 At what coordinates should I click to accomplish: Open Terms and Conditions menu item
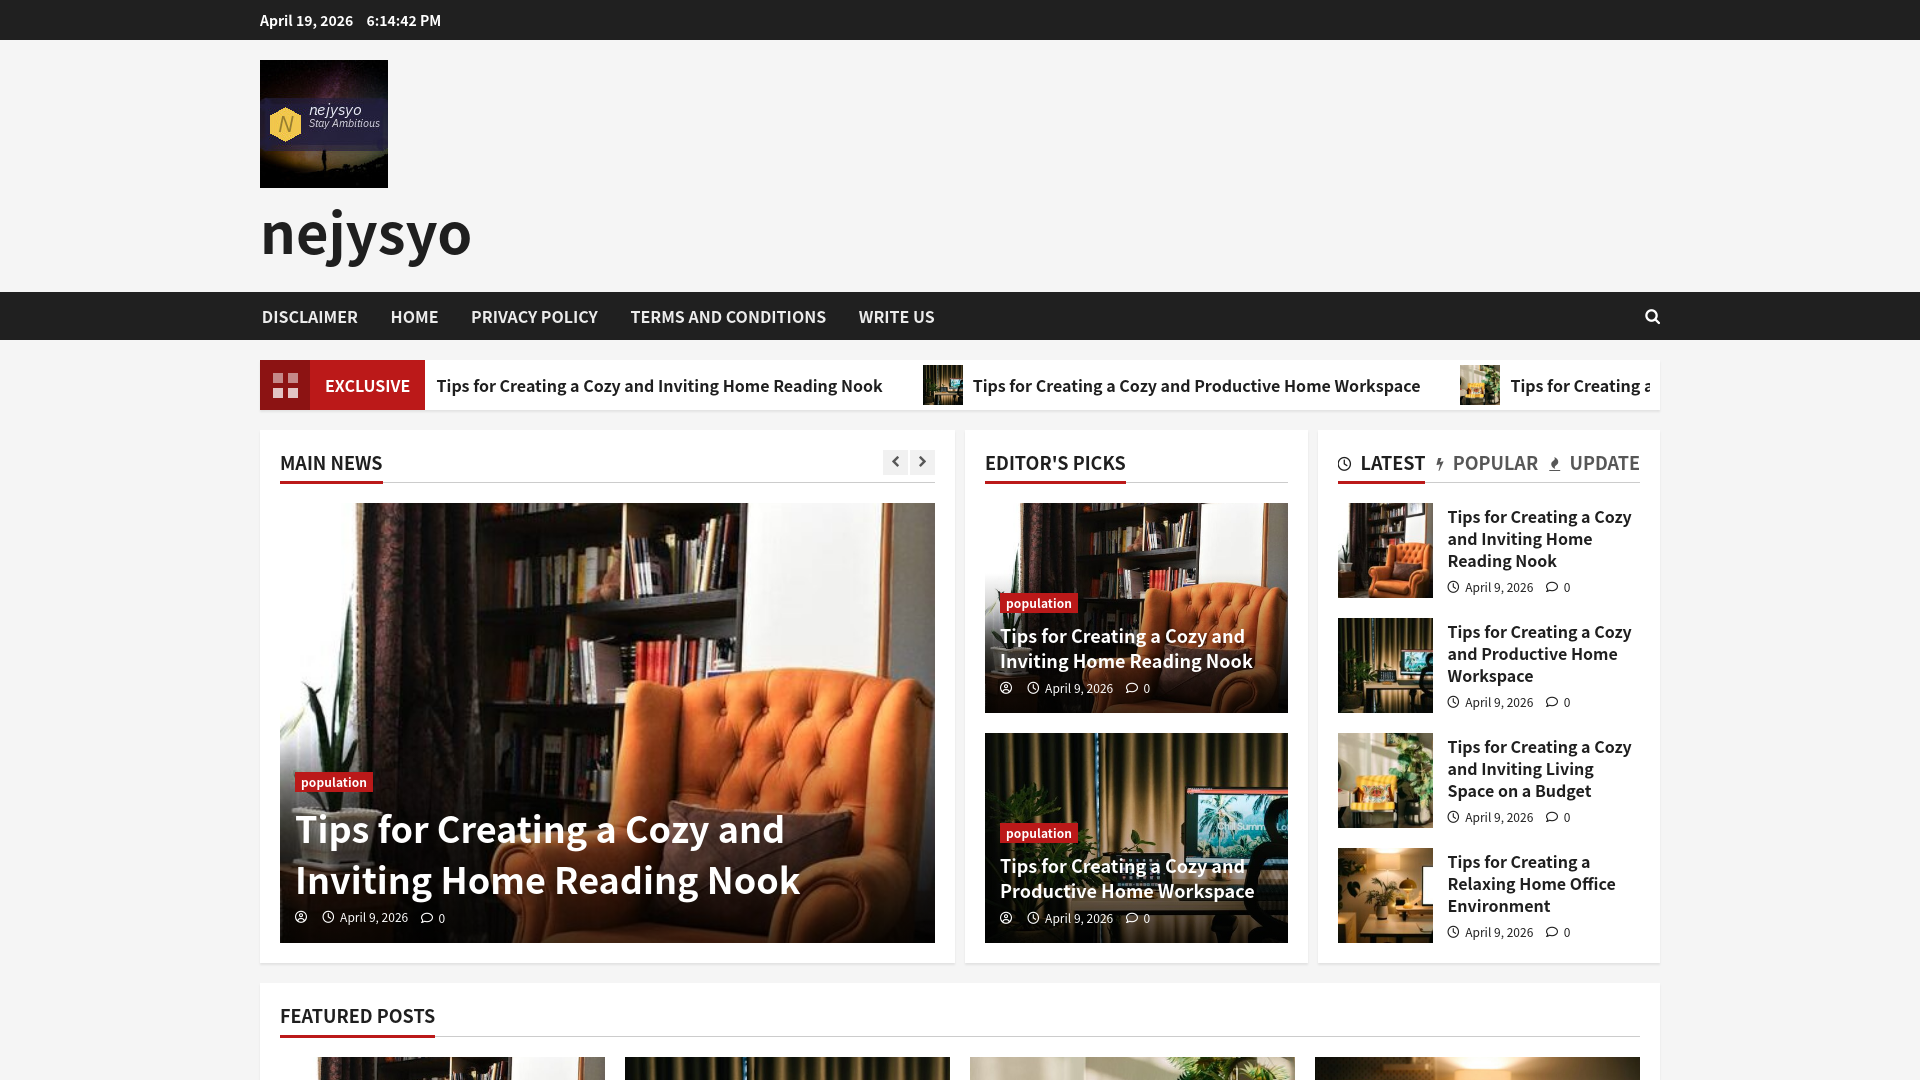click(728, 317)
